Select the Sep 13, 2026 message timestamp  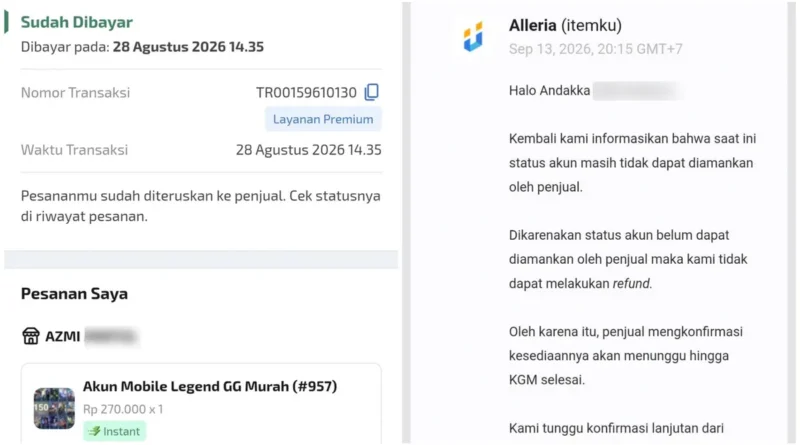[595, 49]
